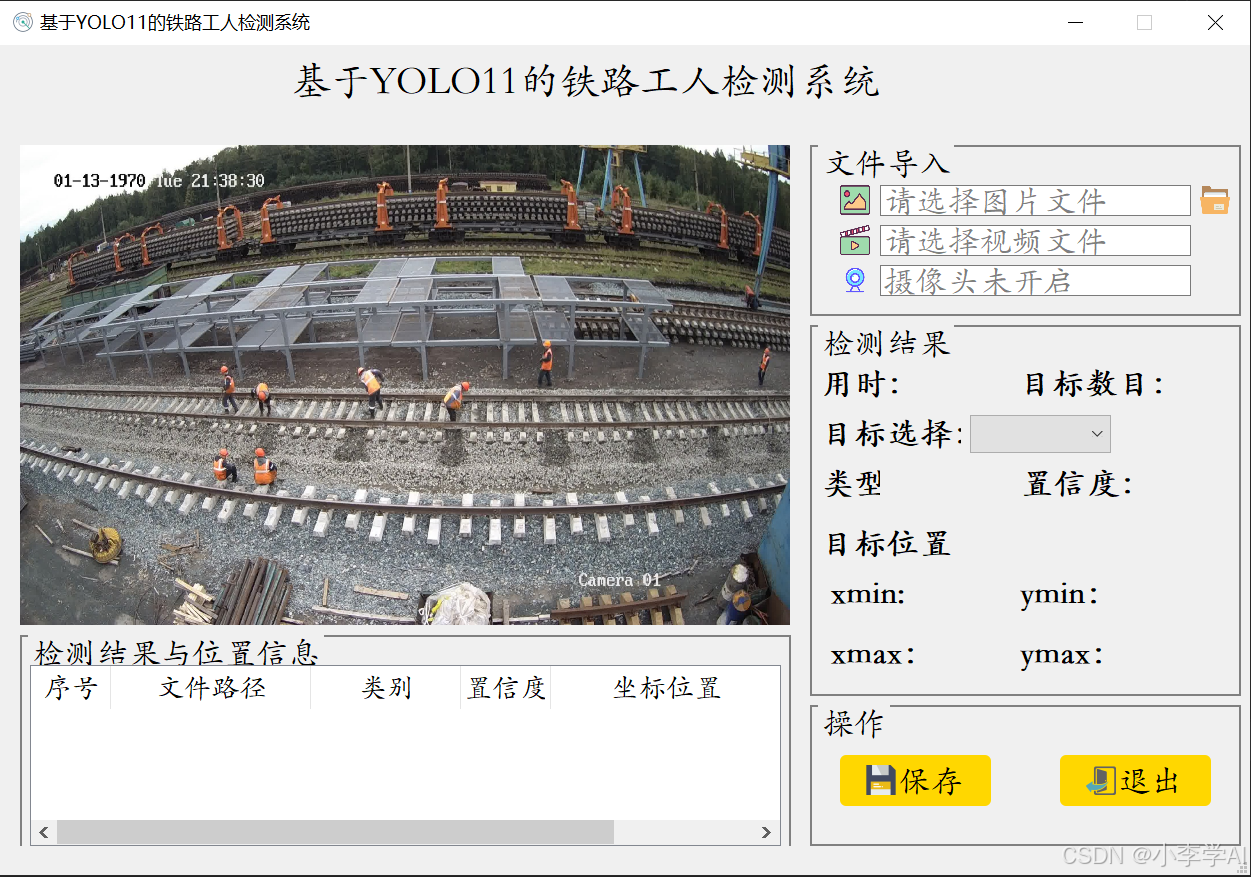
Task: Click the exit door icon on the quit button
Action: [1101, 781]
